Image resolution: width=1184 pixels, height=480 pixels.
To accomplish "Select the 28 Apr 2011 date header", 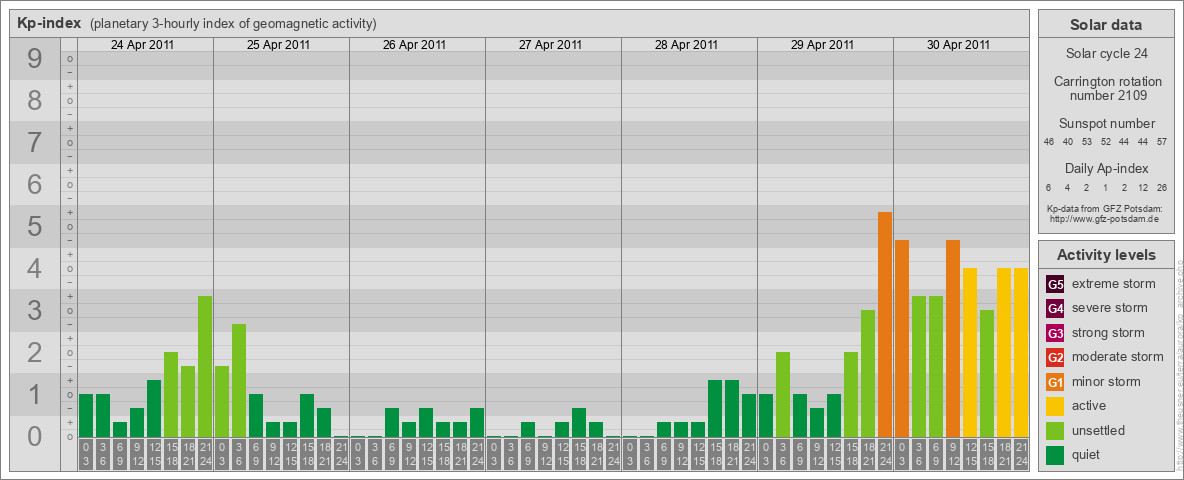I will [x=686, y=45].
